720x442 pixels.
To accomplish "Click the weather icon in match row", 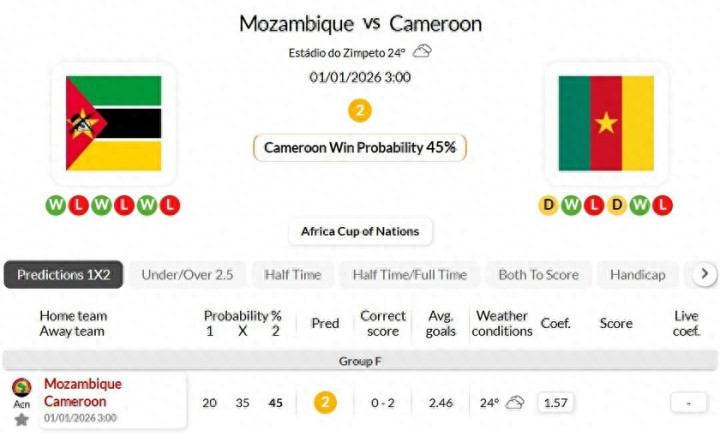I will click(514, 403).
